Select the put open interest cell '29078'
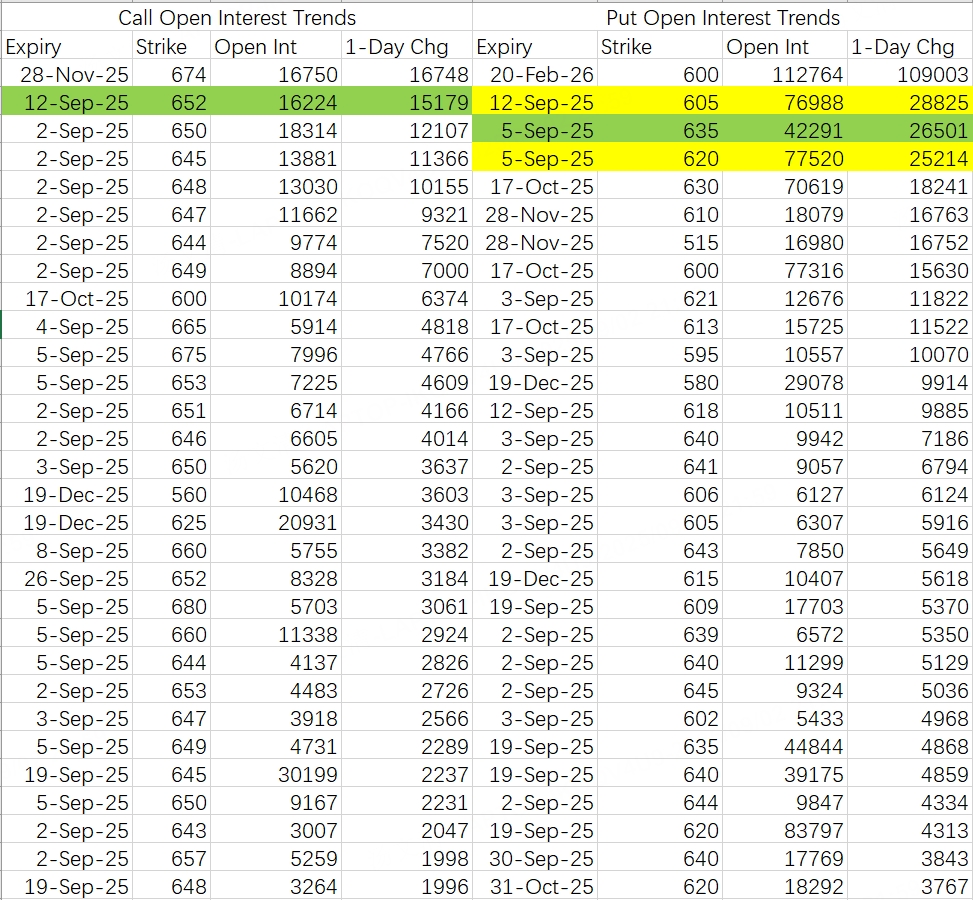 (785, 382)
